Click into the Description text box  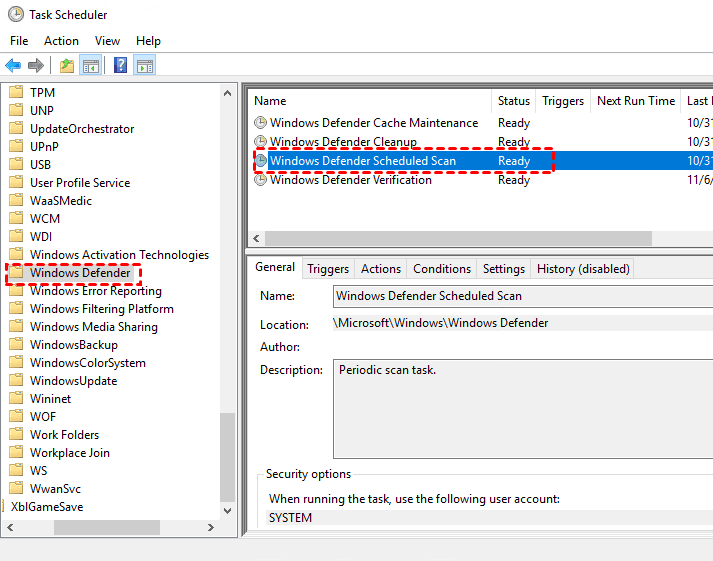point(523,409)
